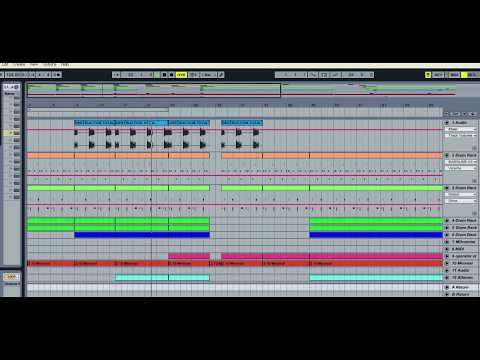Toggle the arrangement Loop switch
The width and height of the screenshot is (480, 360).
click(324, 75)
